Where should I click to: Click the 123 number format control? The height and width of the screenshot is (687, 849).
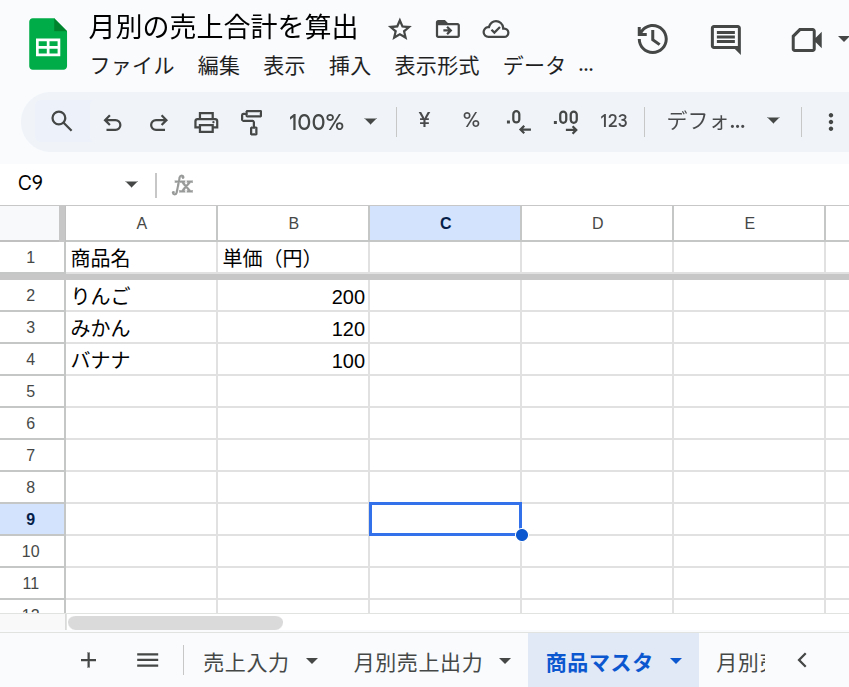[613, 121]
